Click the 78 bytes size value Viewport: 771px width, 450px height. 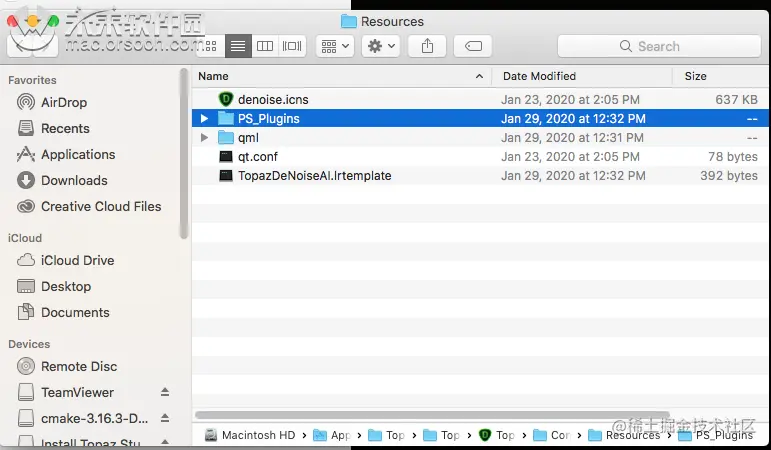coord(733,156)
